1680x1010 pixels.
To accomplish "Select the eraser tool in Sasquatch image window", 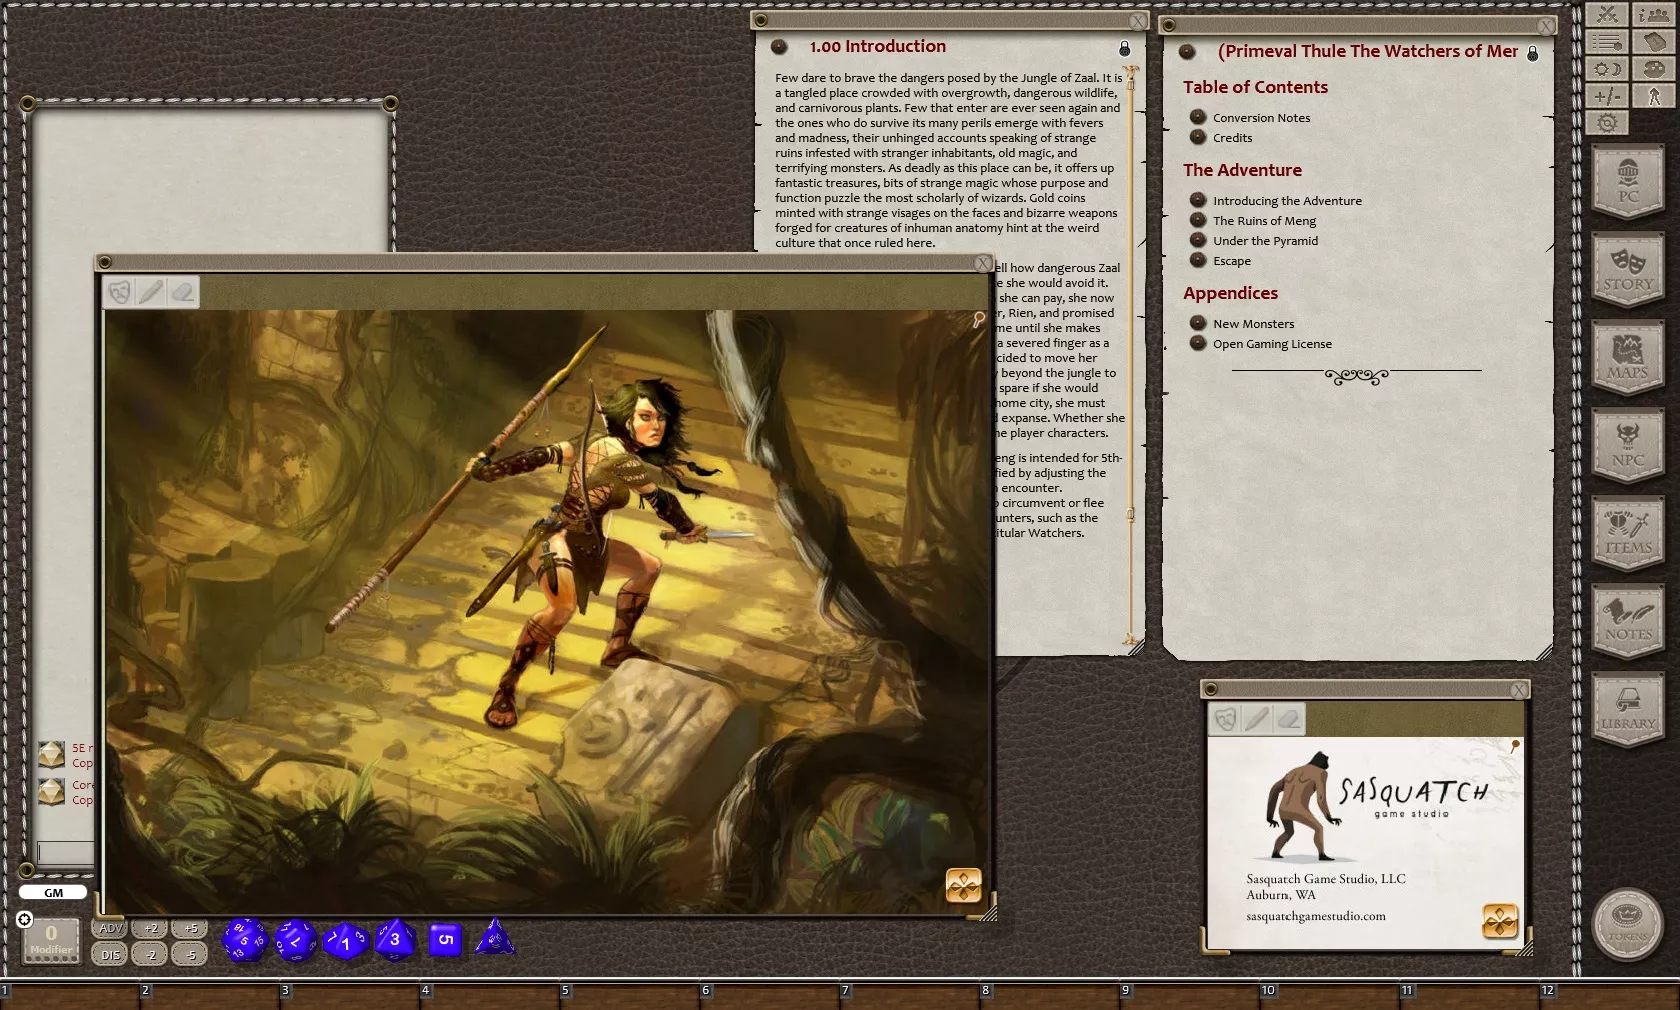I will coord(1288,718).
